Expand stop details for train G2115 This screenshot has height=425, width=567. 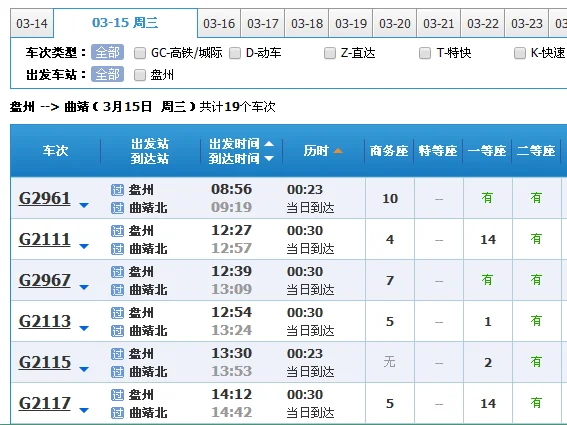(84, 369)
